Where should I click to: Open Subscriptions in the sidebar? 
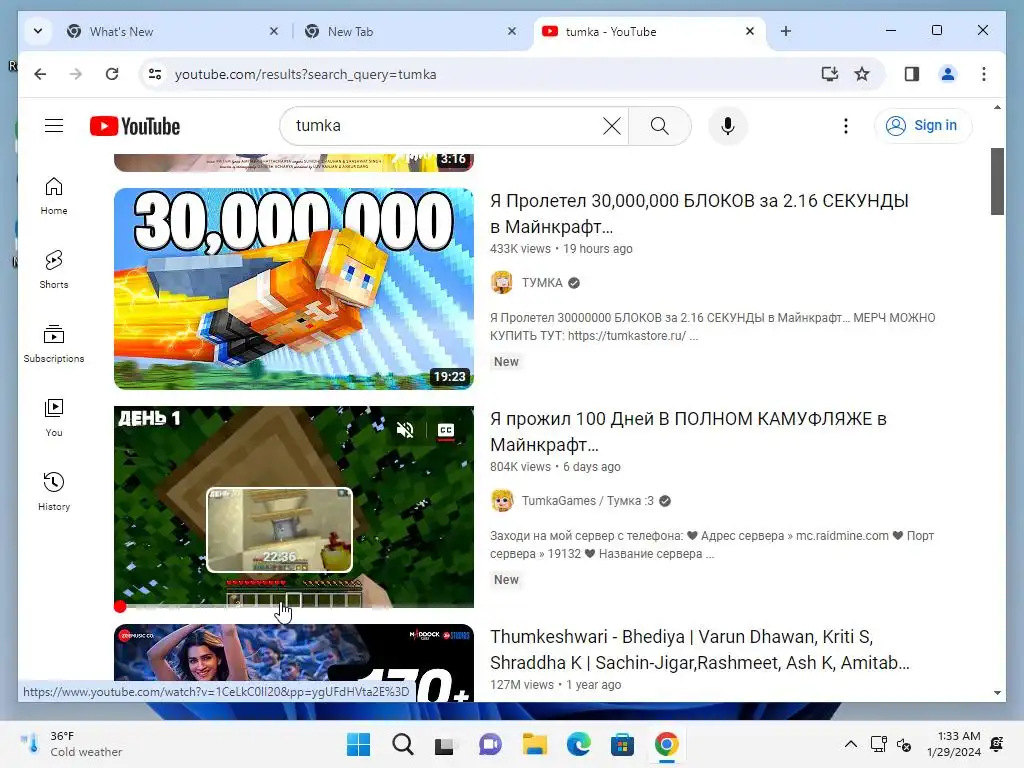click(x=54, y=344)
